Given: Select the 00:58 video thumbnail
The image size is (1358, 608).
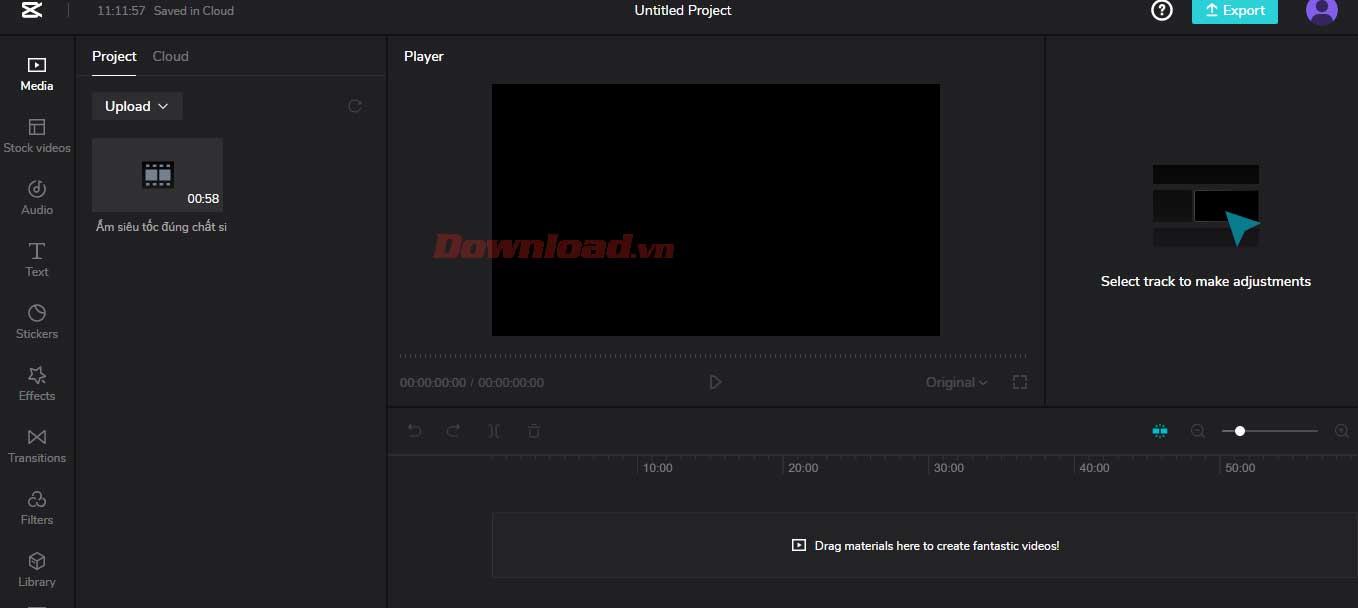Looking at the screenshot, I should pos(157,175).
